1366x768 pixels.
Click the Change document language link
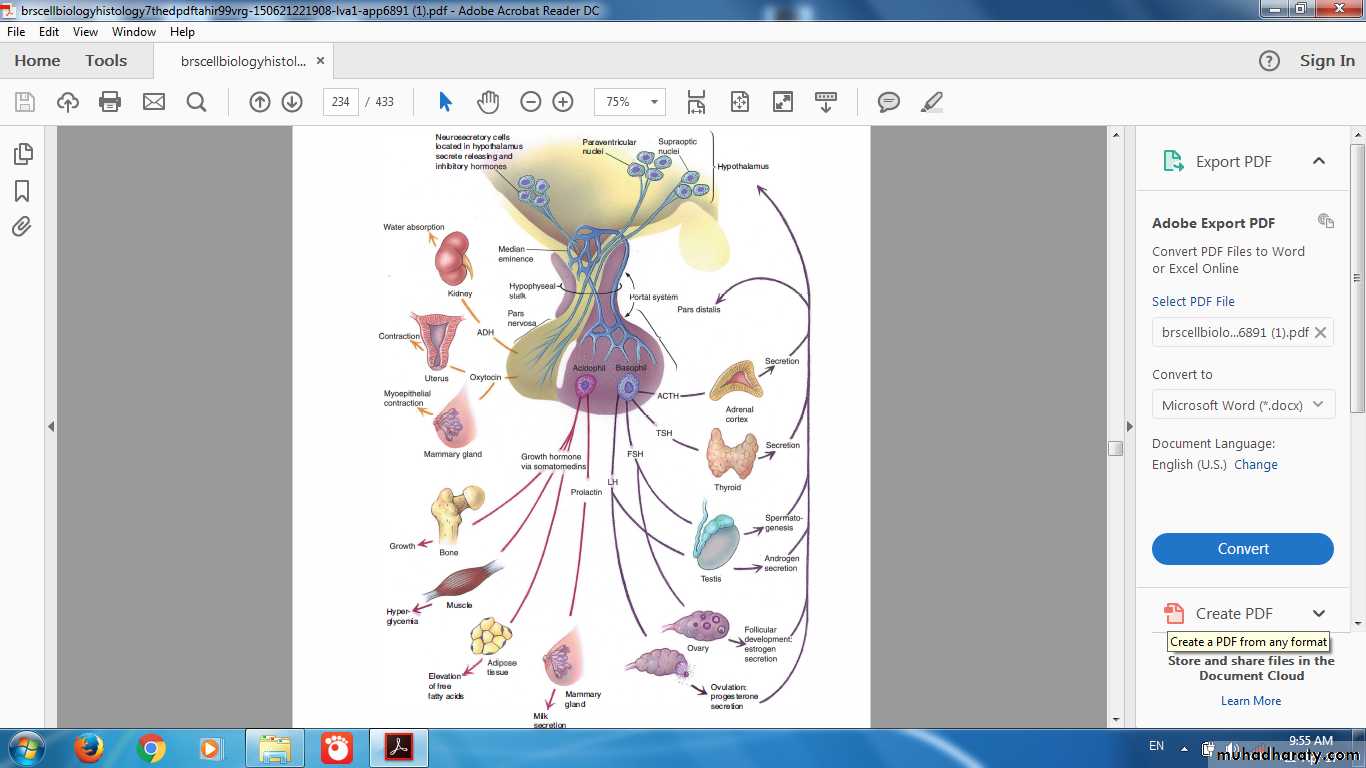tap(1255, 465)
